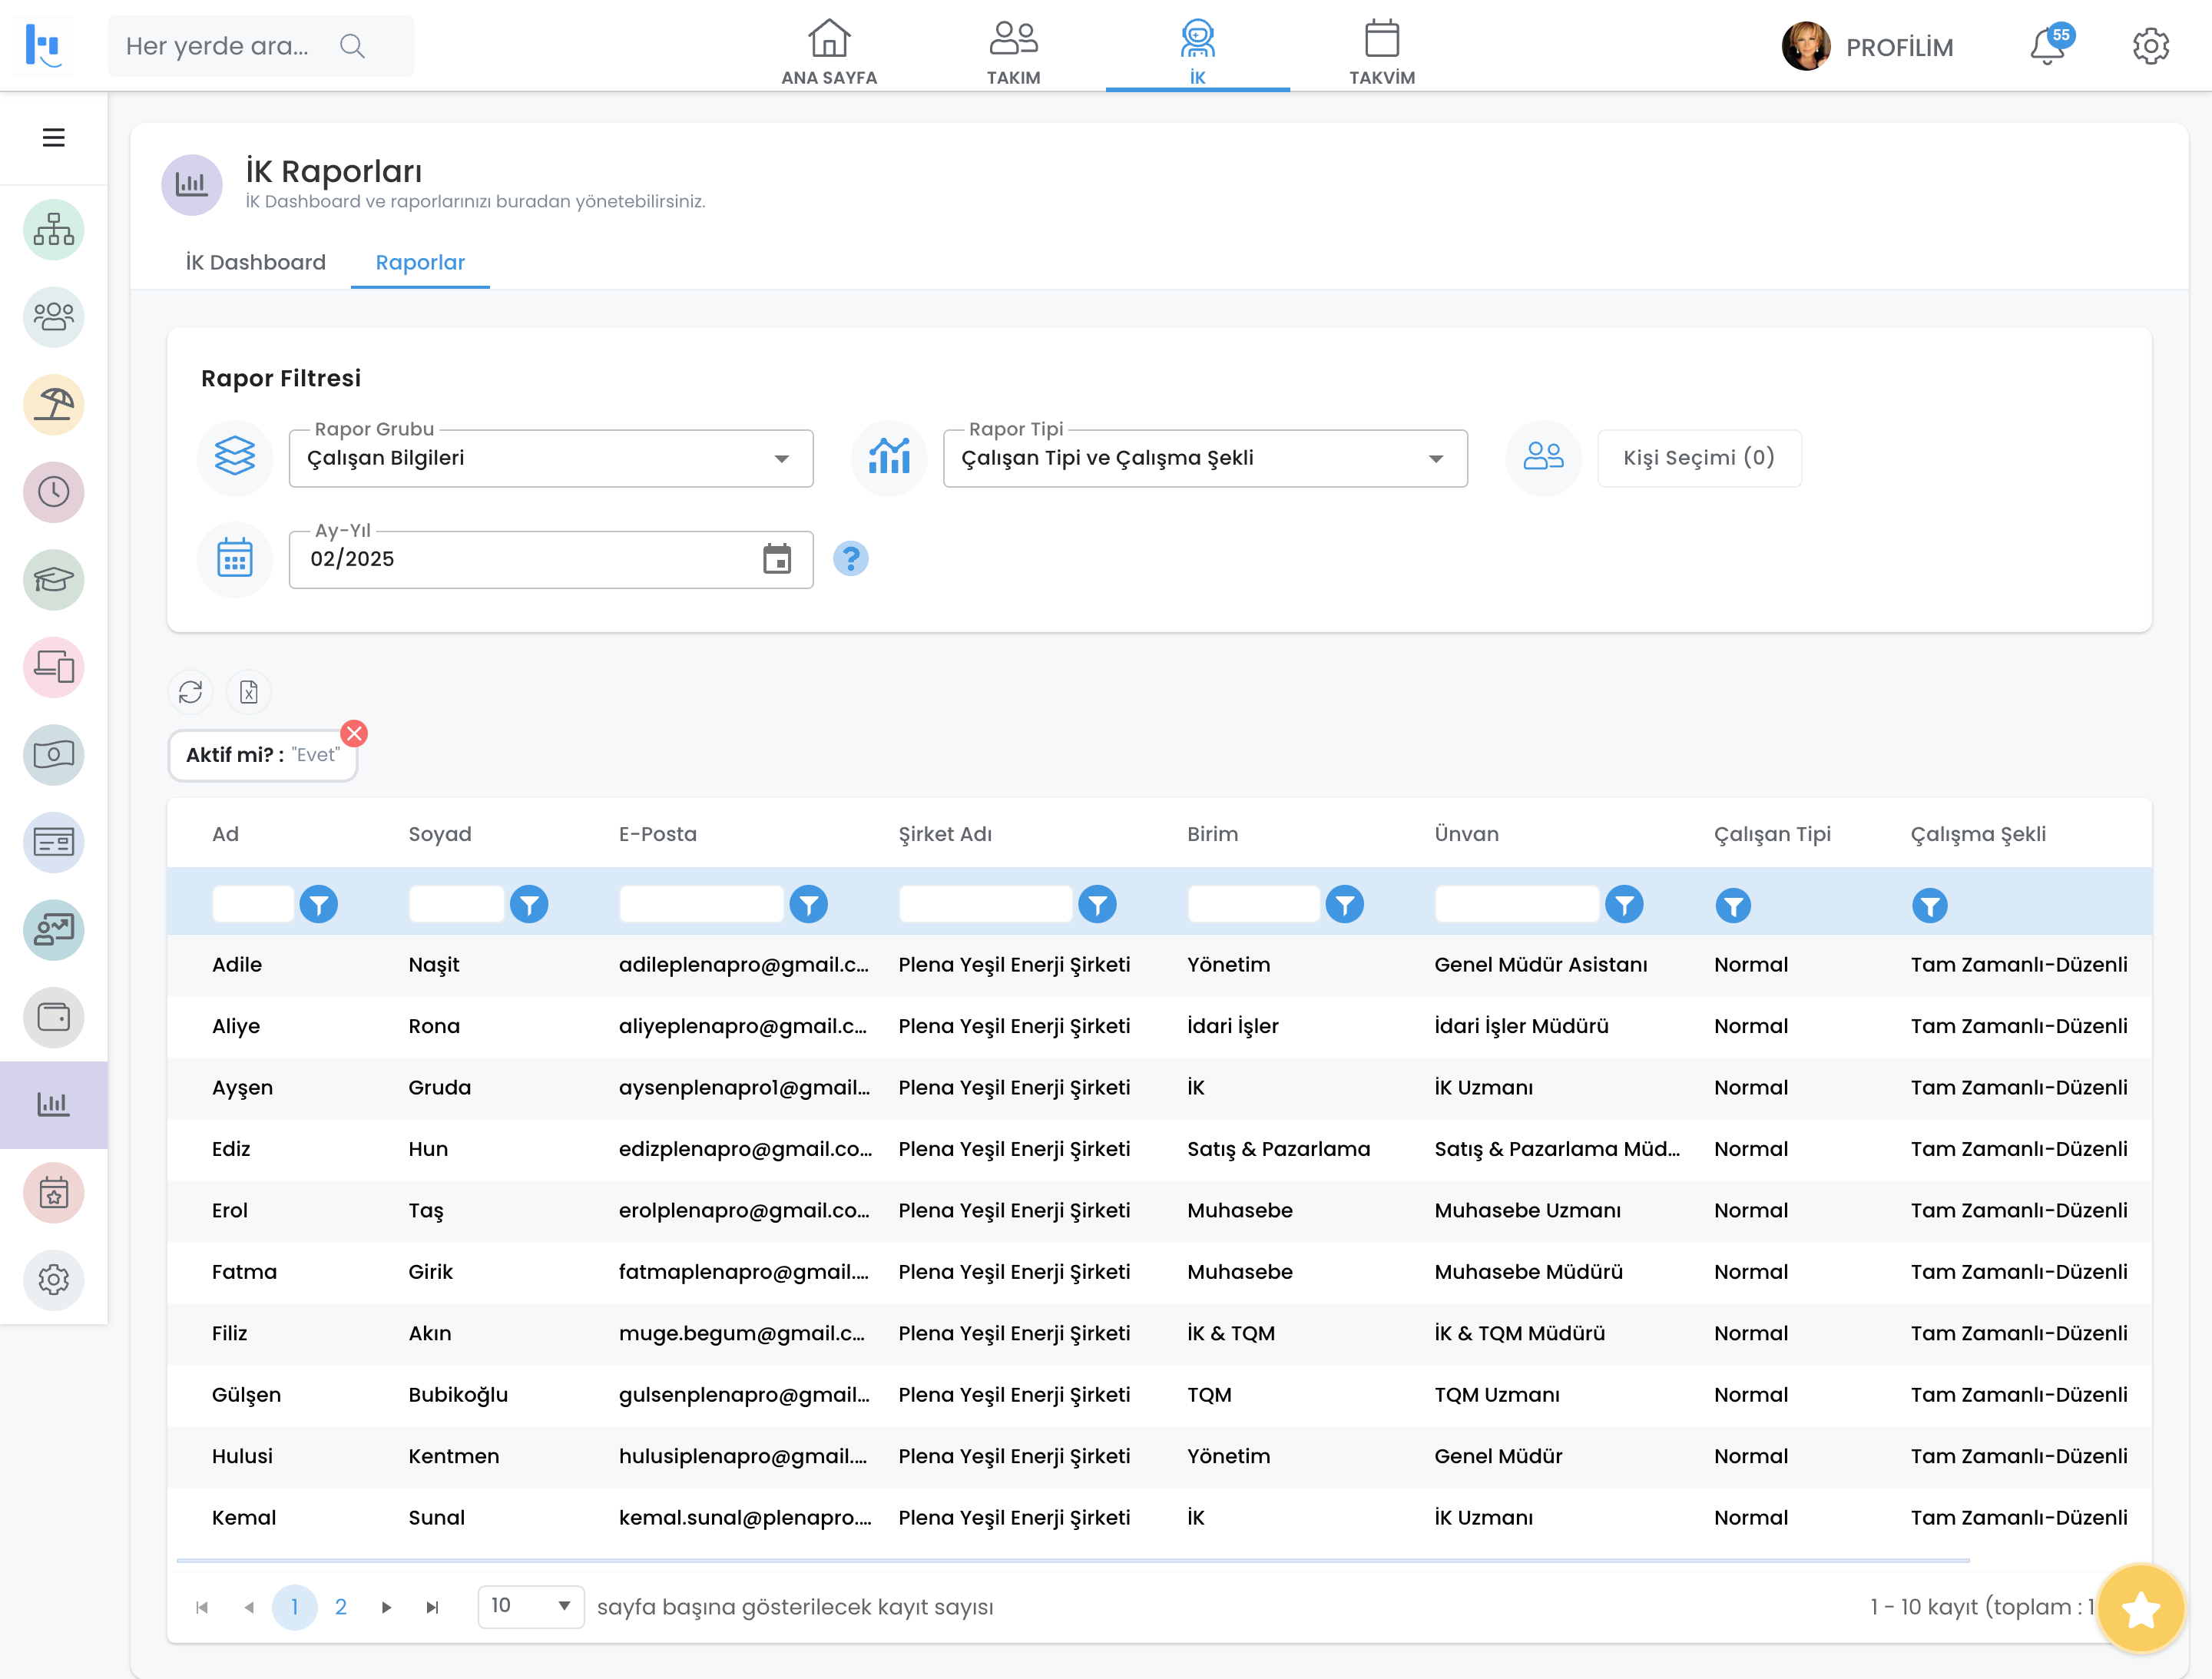Click the refresh report icon
2212x1679 pixels.
[190, 692]
